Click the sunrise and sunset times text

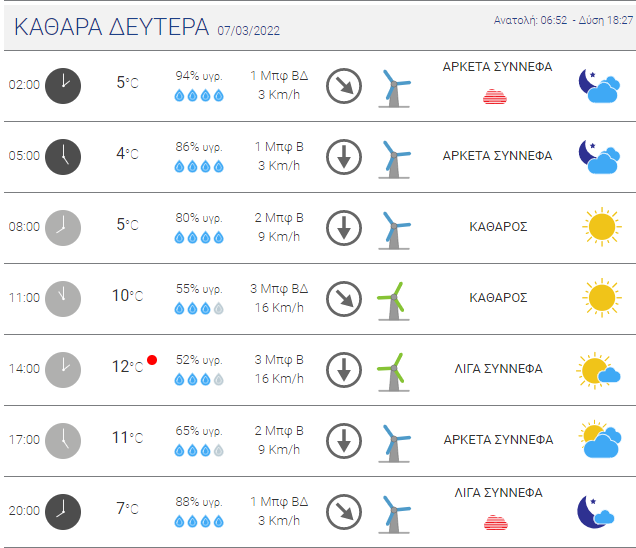click(x=563, y=20)
